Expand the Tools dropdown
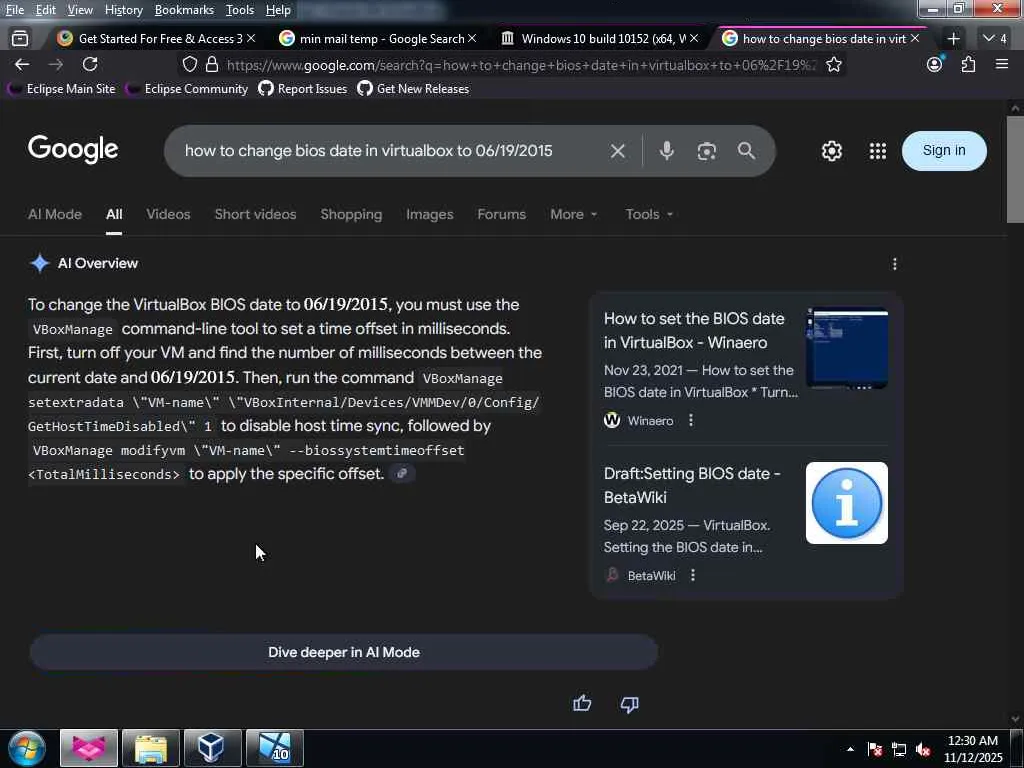The width and height of the screenshot is (1024, 768). pos(649,214)
